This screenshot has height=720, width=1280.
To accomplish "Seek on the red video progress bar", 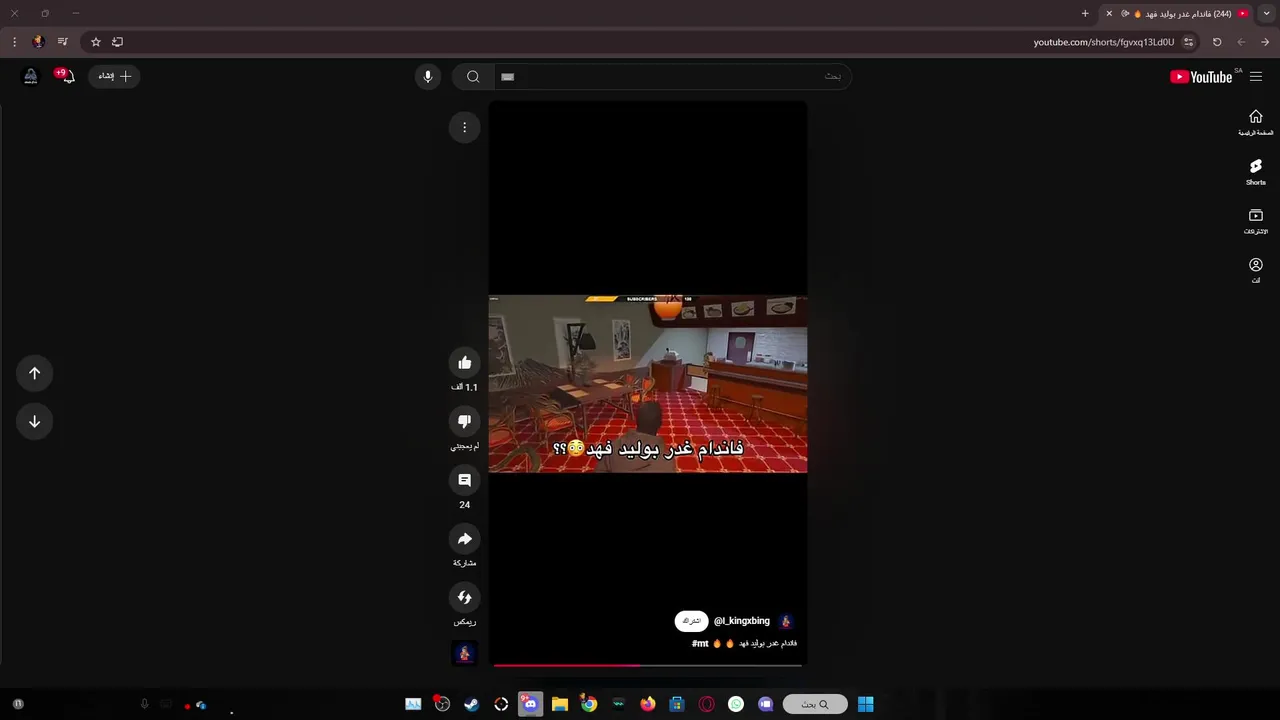I will click(647, 664).
